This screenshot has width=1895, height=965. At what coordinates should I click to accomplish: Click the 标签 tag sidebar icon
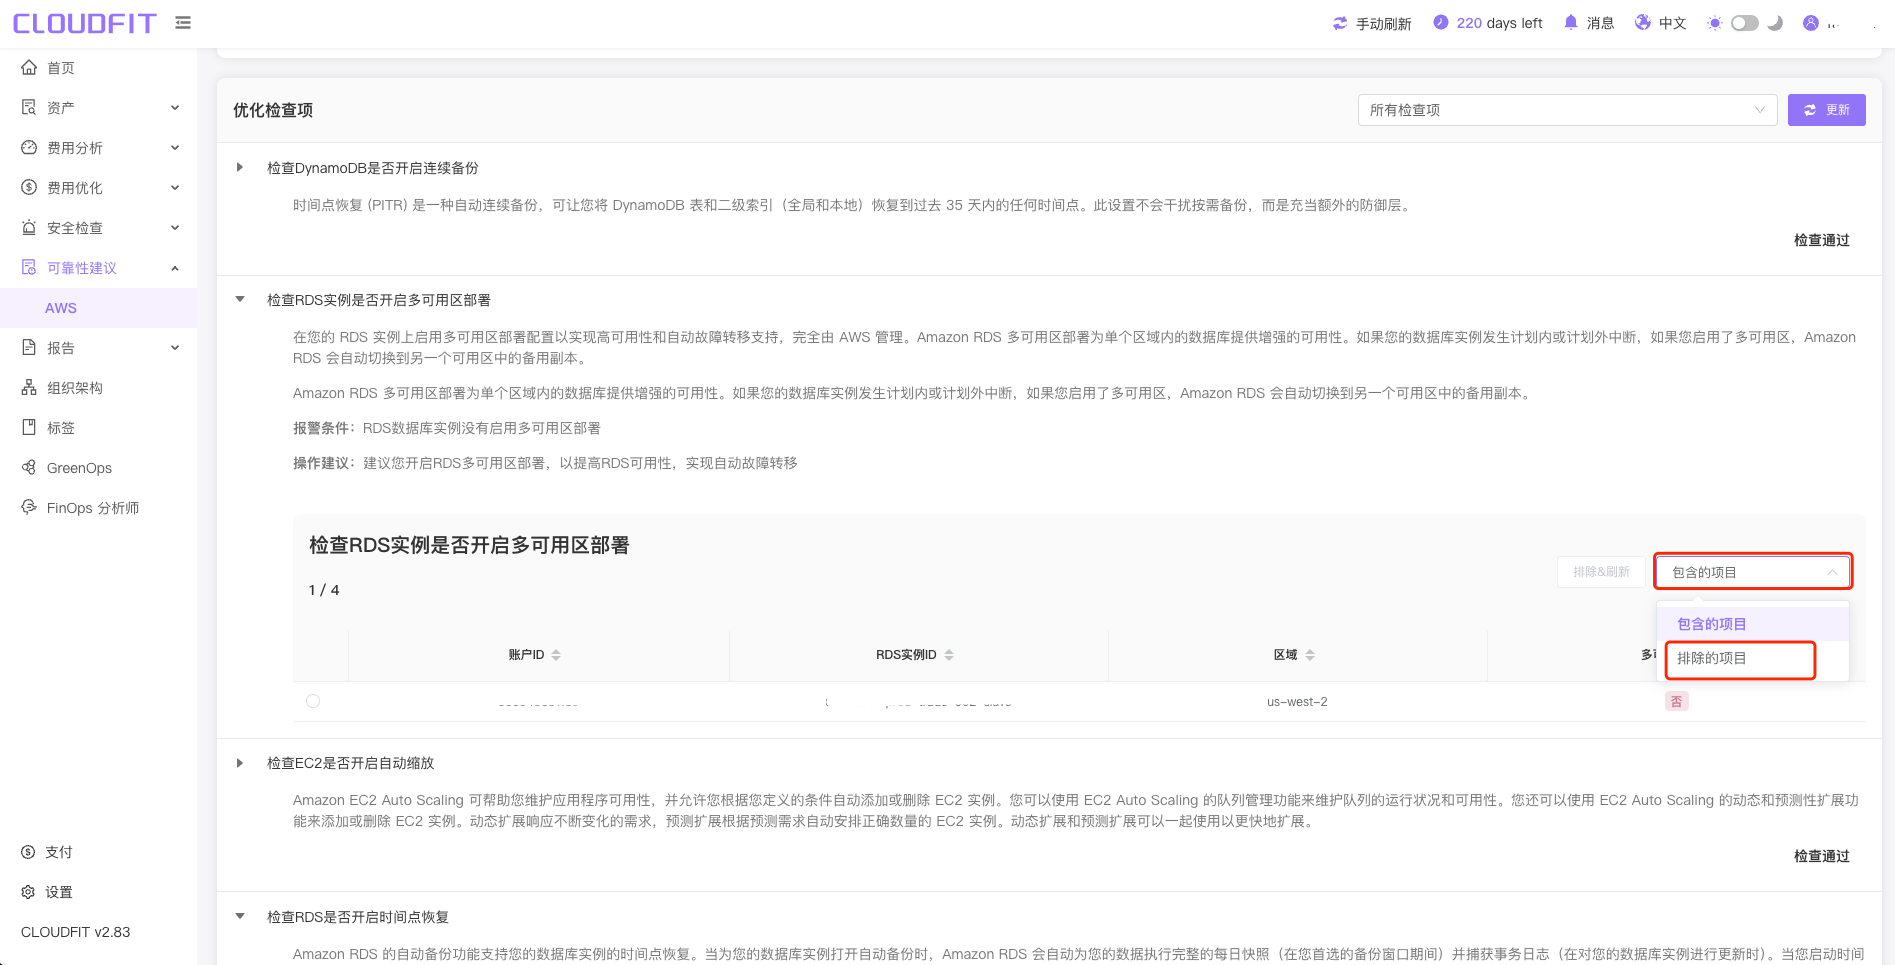pos(29,427)
